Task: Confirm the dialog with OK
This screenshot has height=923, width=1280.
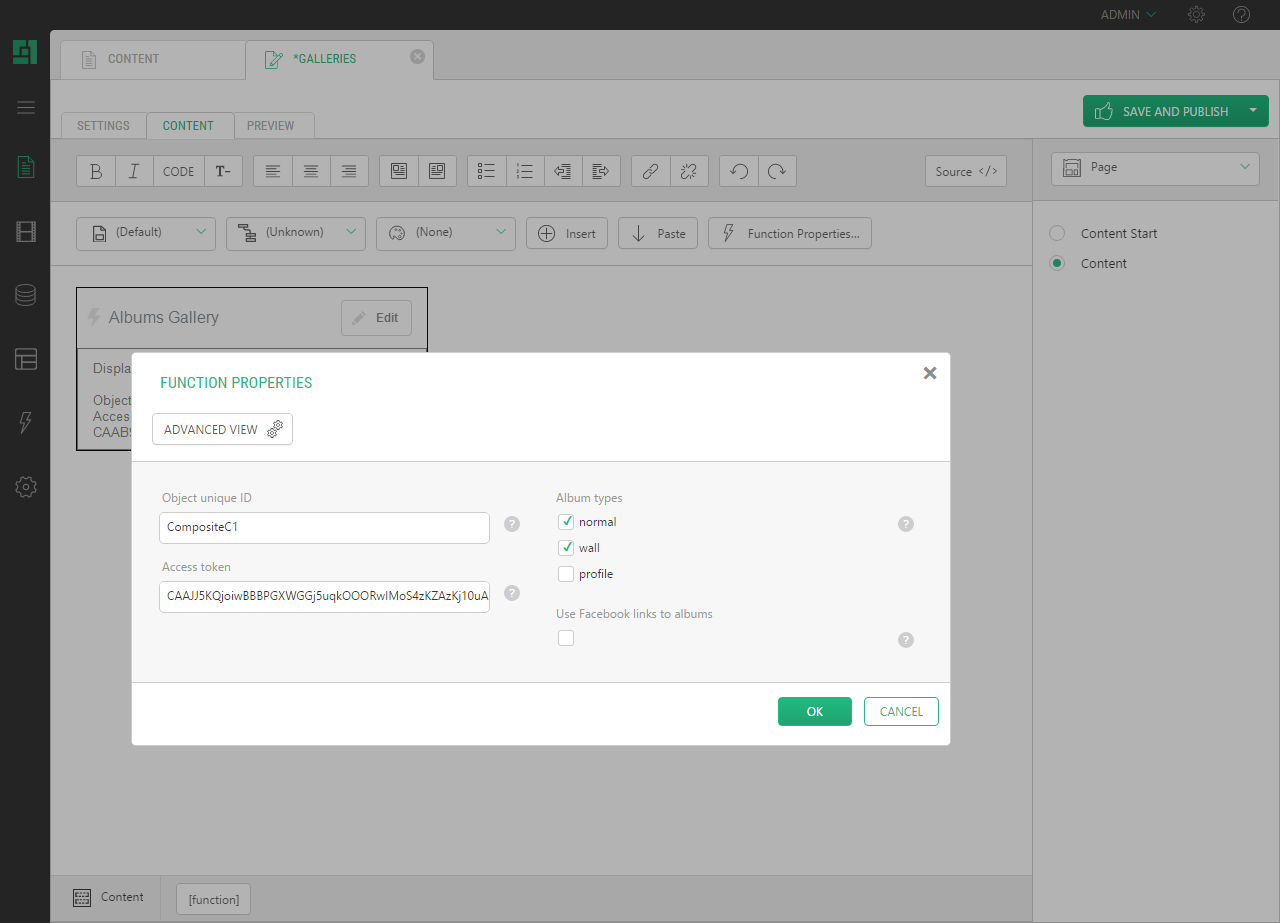Action: click(814, 711)
